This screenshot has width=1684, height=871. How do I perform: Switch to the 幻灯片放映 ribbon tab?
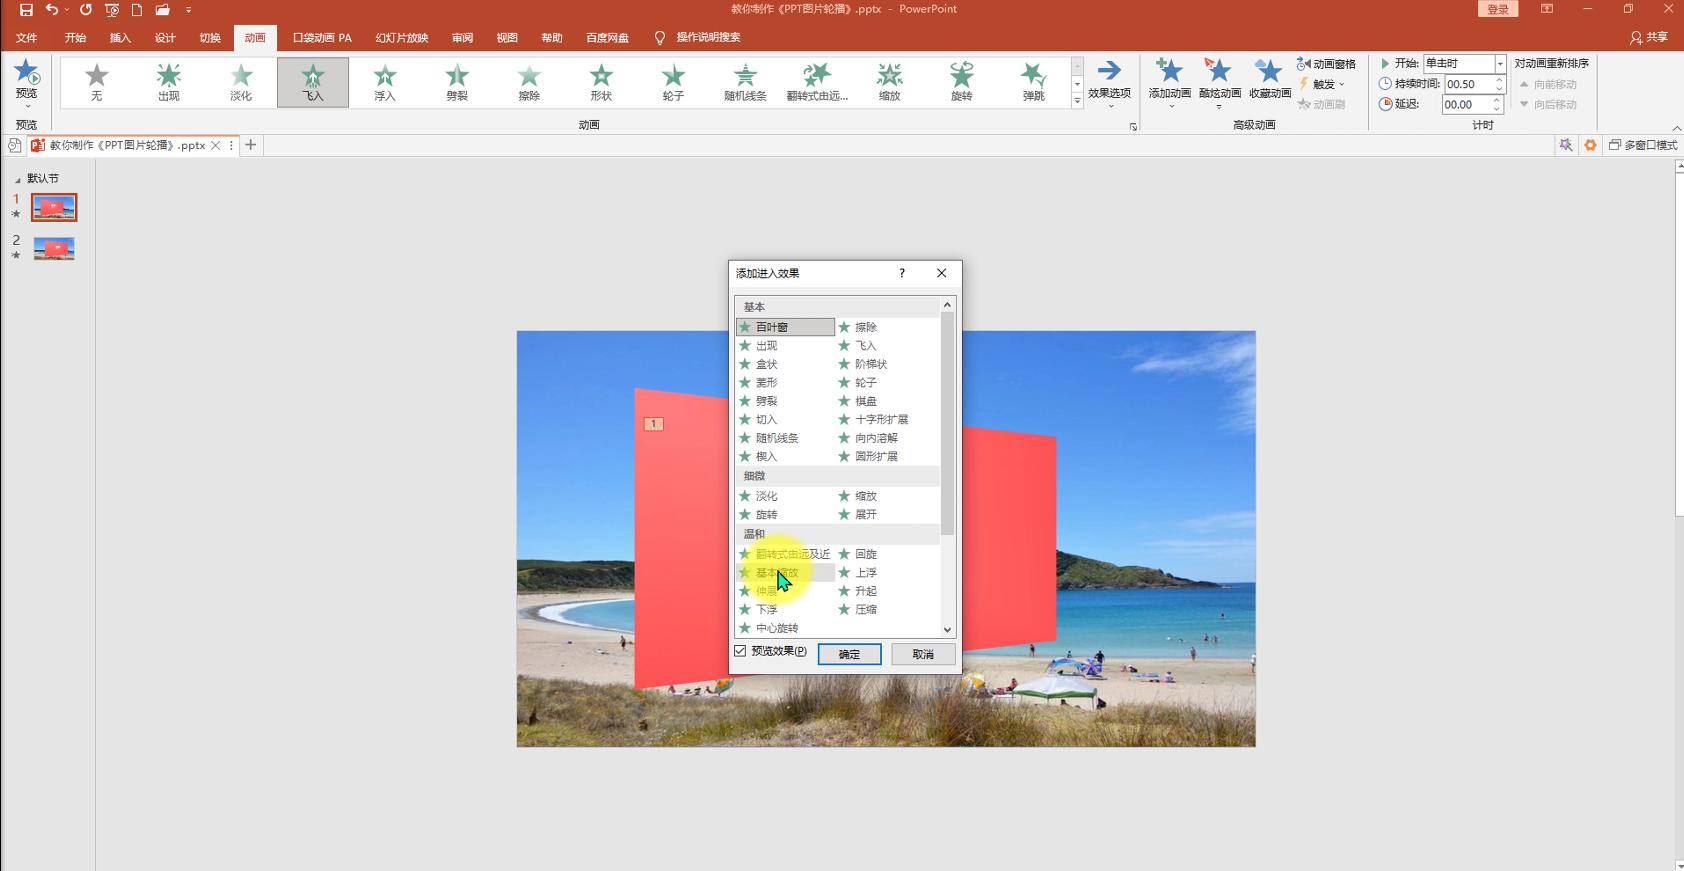coord(402,38)
